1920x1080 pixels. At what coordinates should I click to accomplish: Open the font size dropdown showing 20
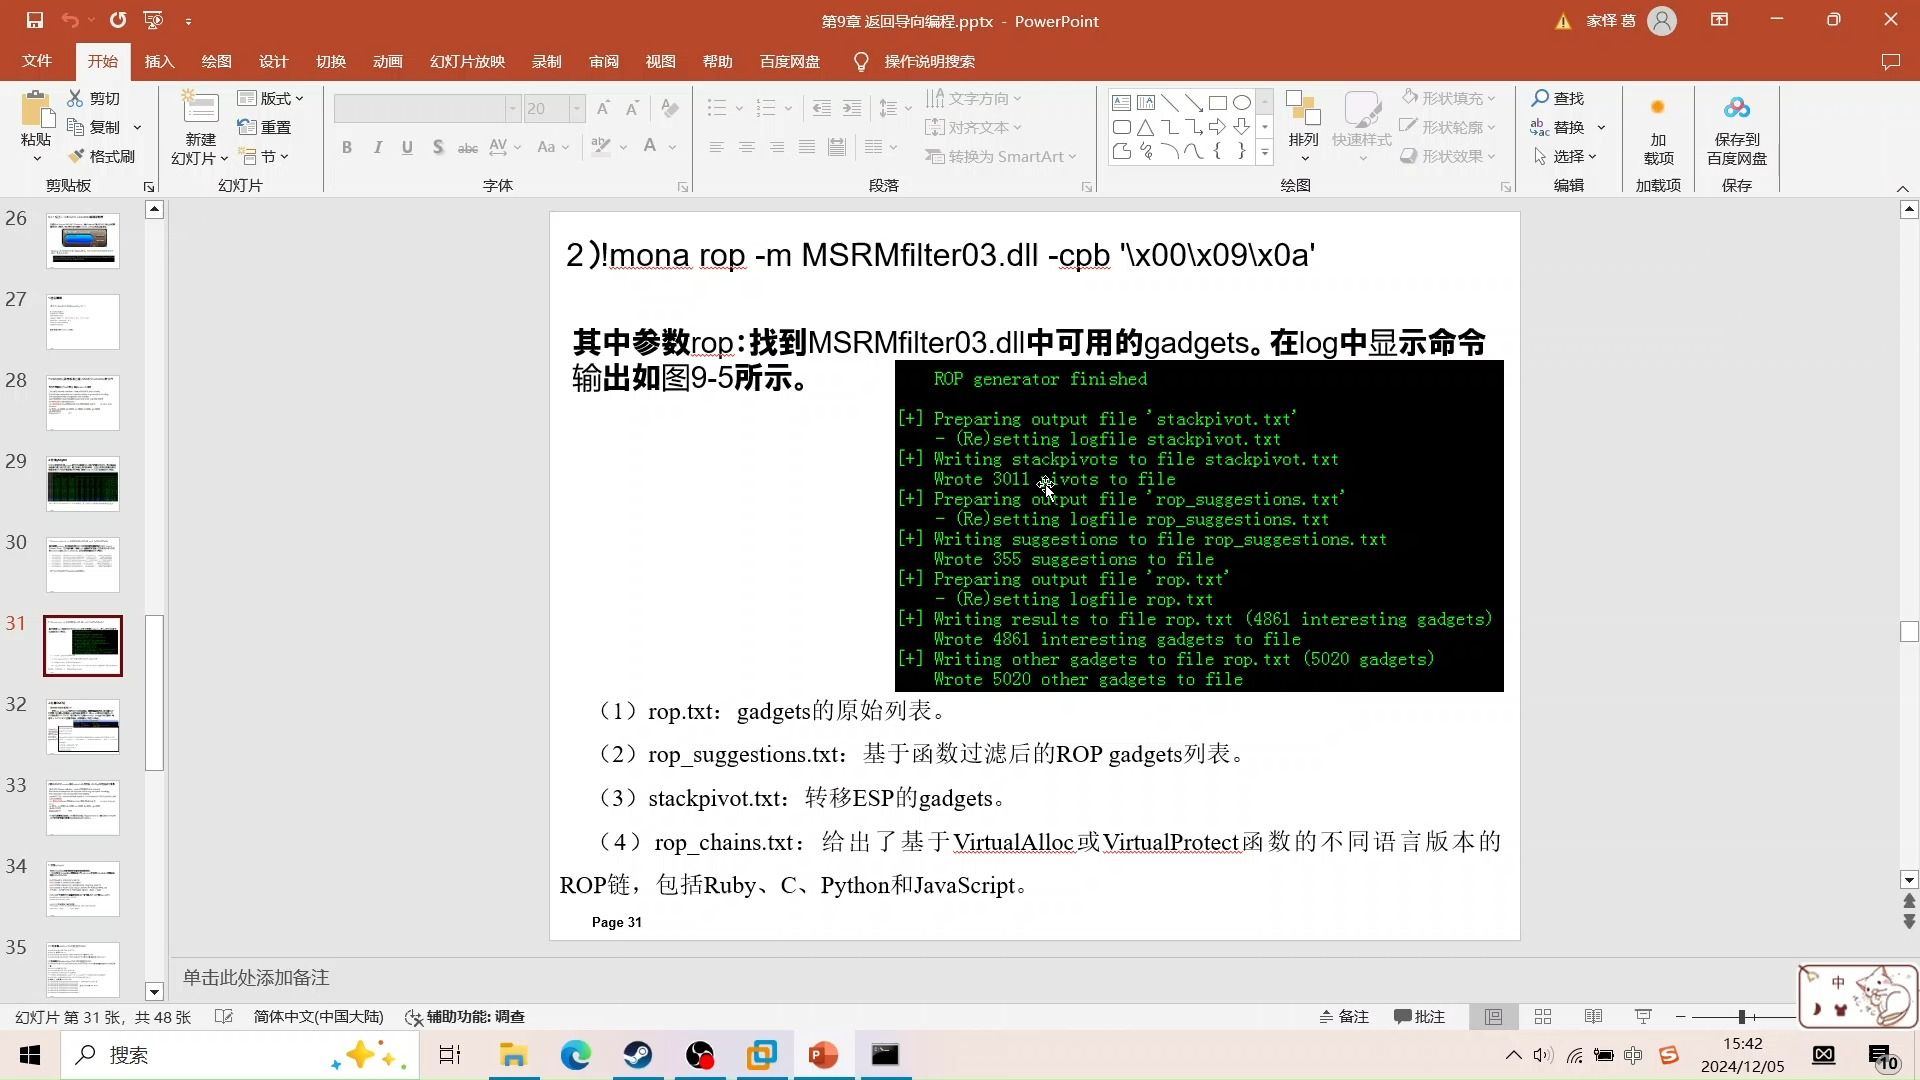pyautogui.click(x=576, y=108)
